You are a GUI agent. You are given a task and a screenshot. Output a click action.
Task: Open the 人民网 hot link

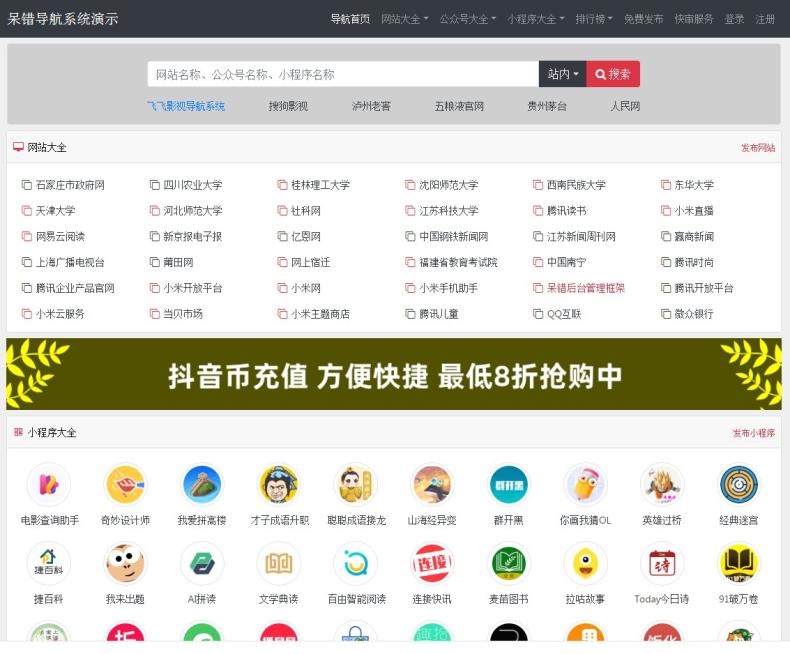click(x=625, y=106)
